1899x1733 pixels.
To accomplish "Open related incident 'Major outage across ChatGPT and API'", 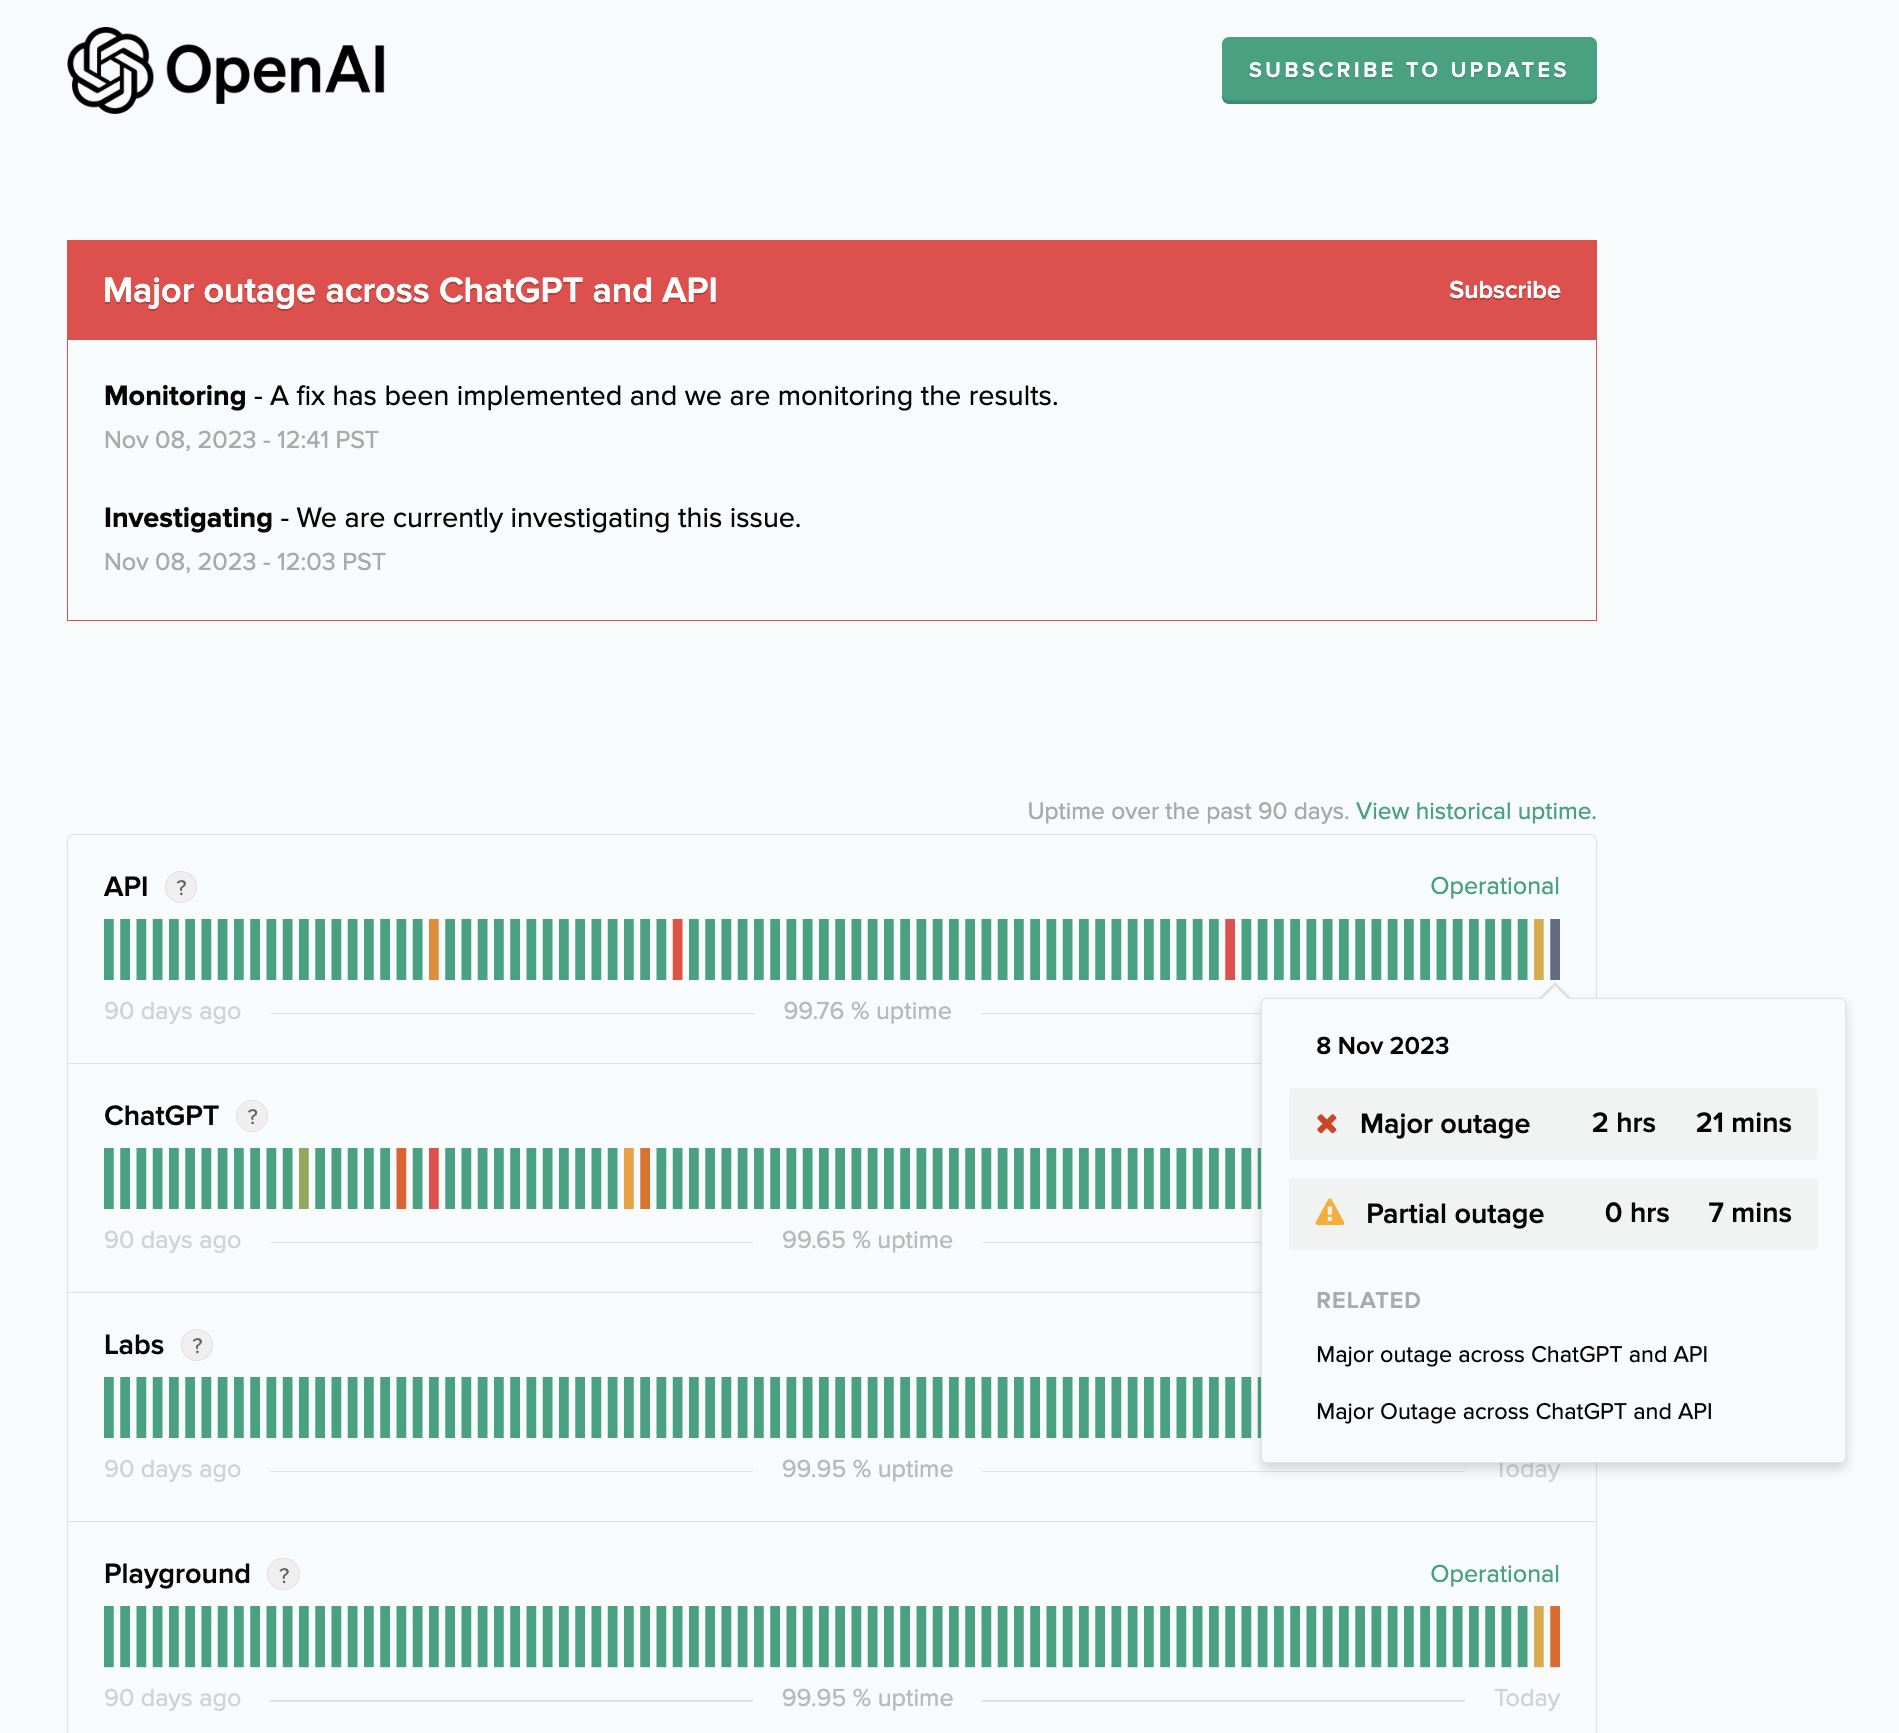I will click(x=1511, y=1354).
